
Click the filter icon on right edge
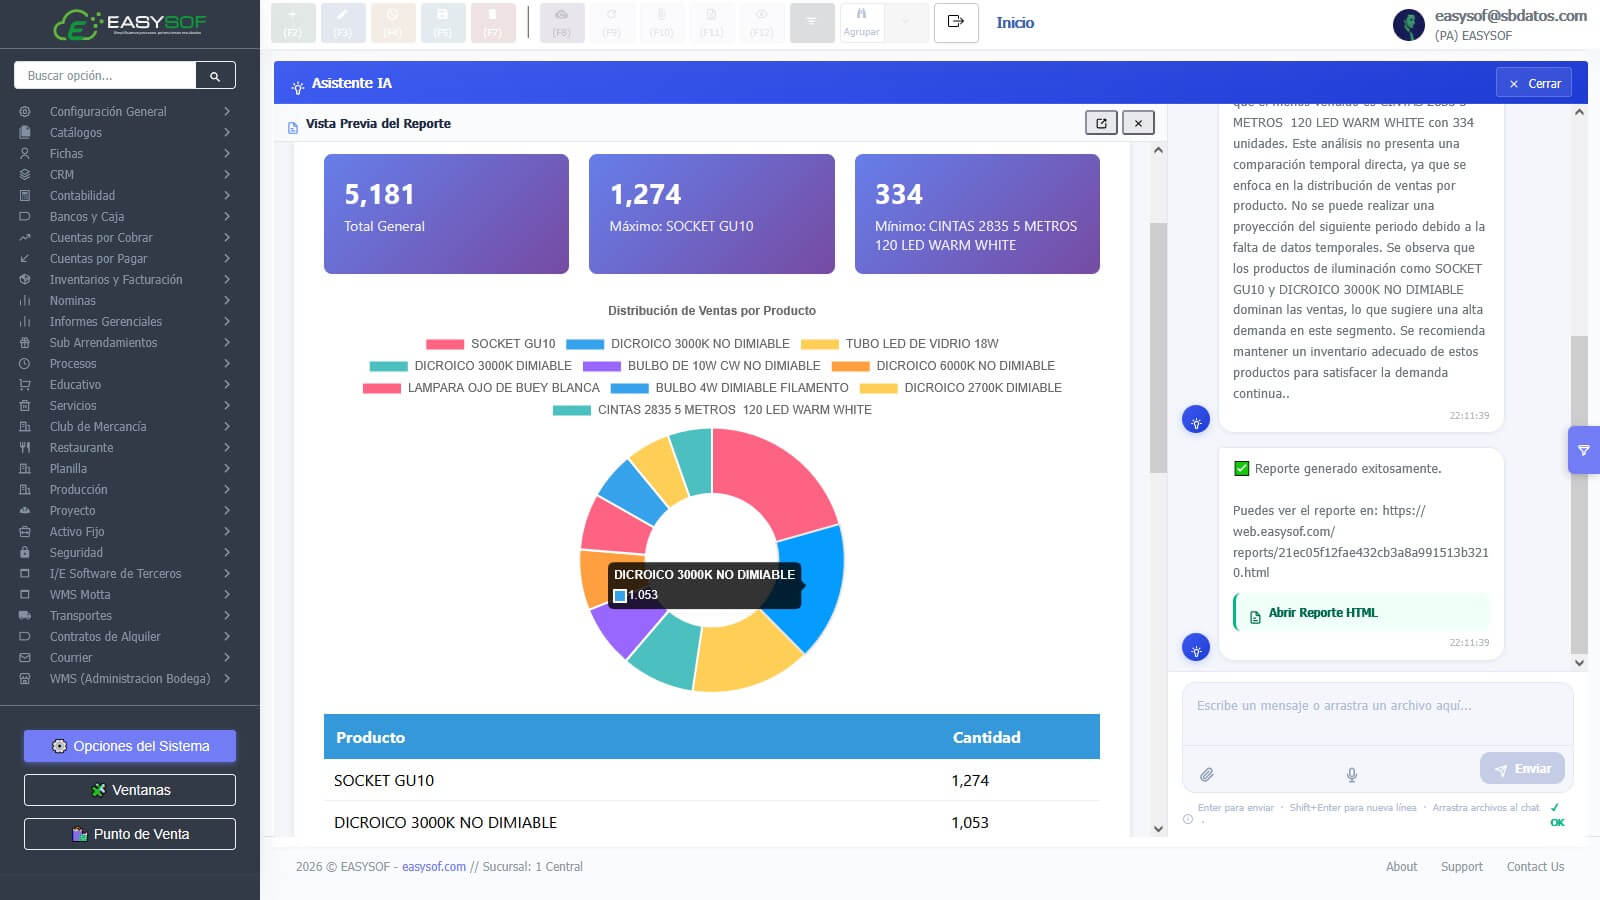[1584, 450]
